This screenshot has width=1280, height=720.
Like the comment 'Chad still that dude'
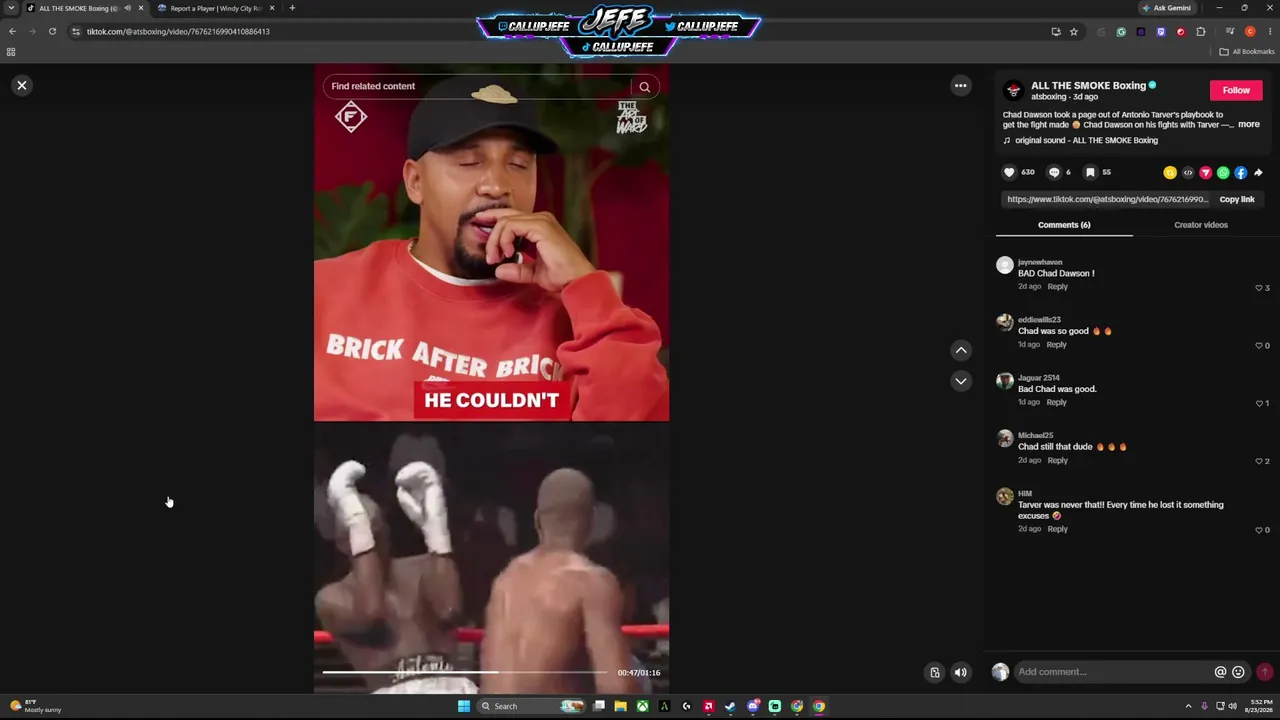point(1259,462)
